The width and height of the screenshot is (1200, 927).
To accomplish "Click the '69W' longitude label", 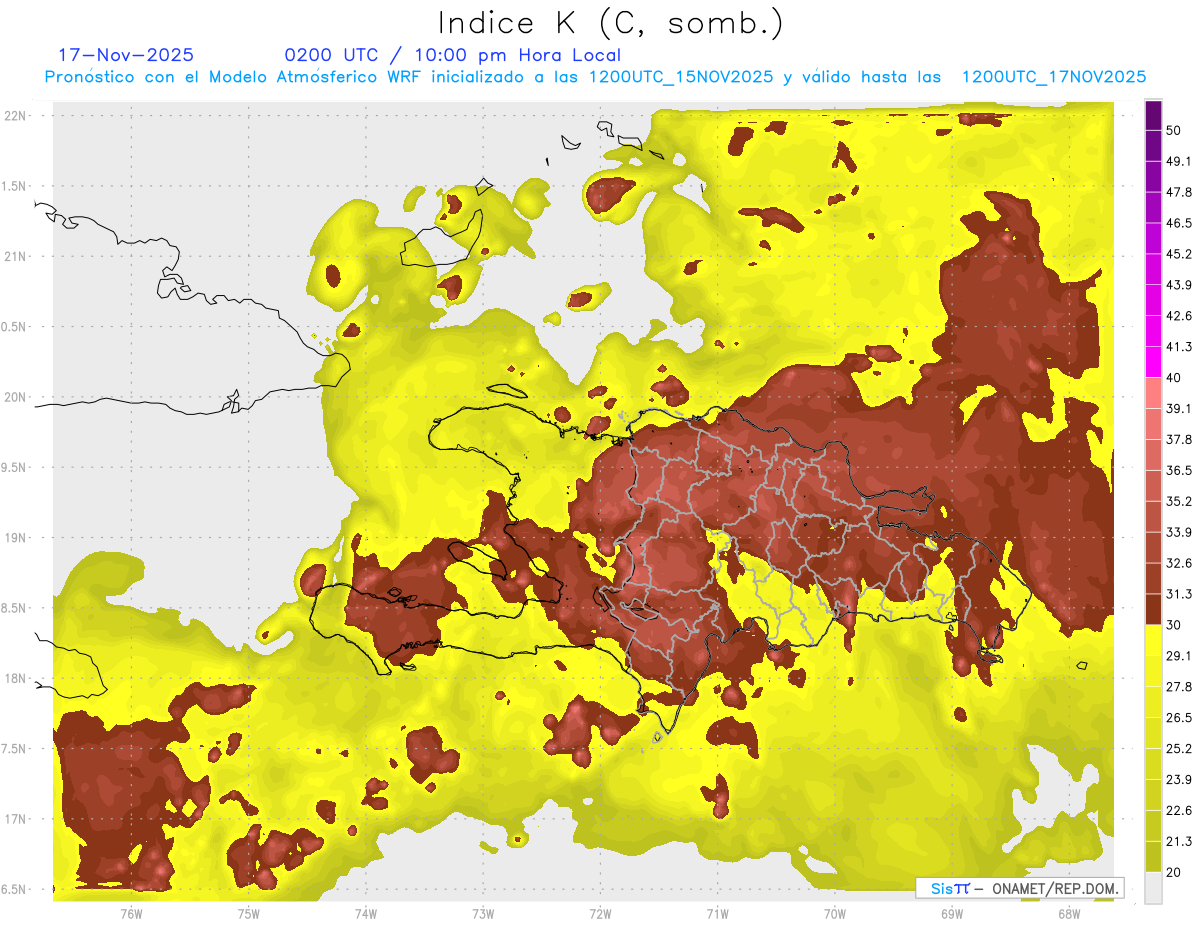I will [x=952, y=914].
